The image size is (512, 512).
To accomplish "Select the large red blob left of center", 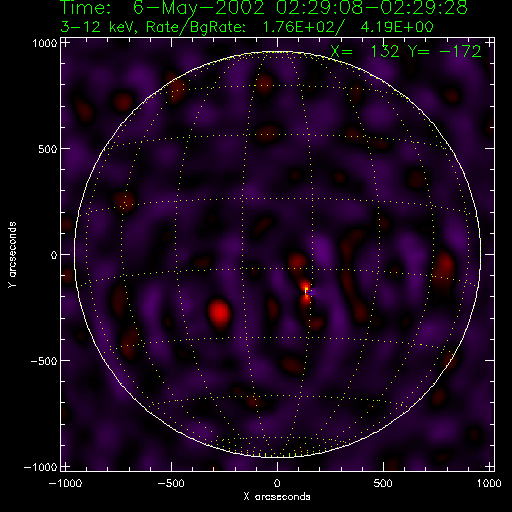I will click(219, 313).
